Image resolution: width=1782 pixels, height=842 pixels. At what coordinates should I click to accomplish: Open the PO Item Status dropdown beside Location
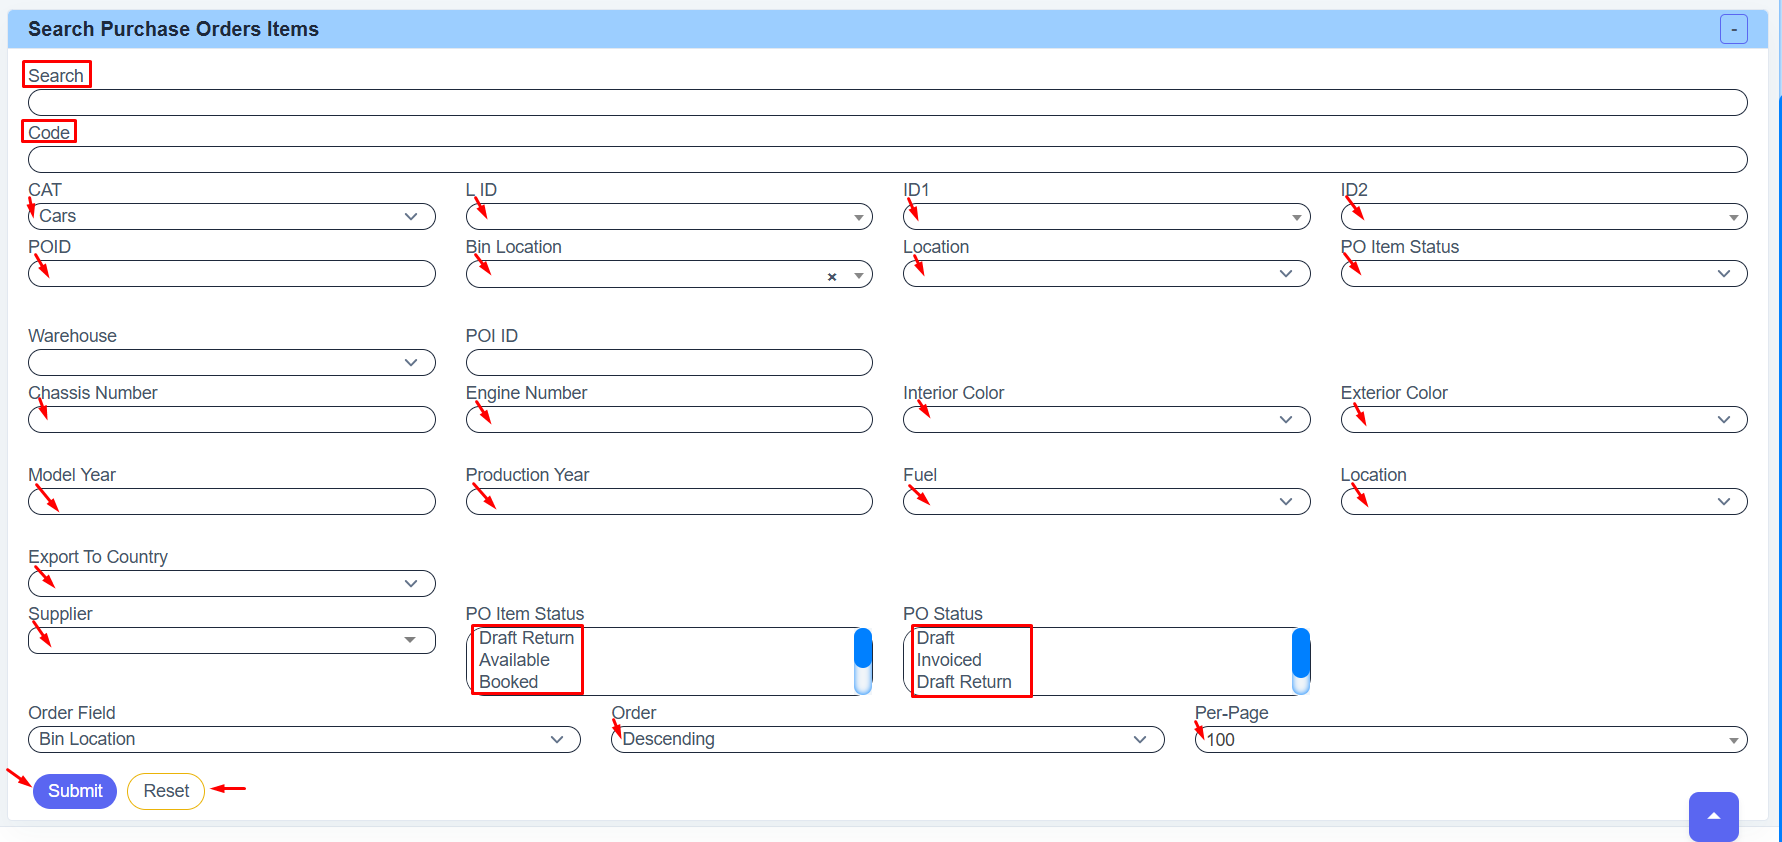(x=1543, y=273)
